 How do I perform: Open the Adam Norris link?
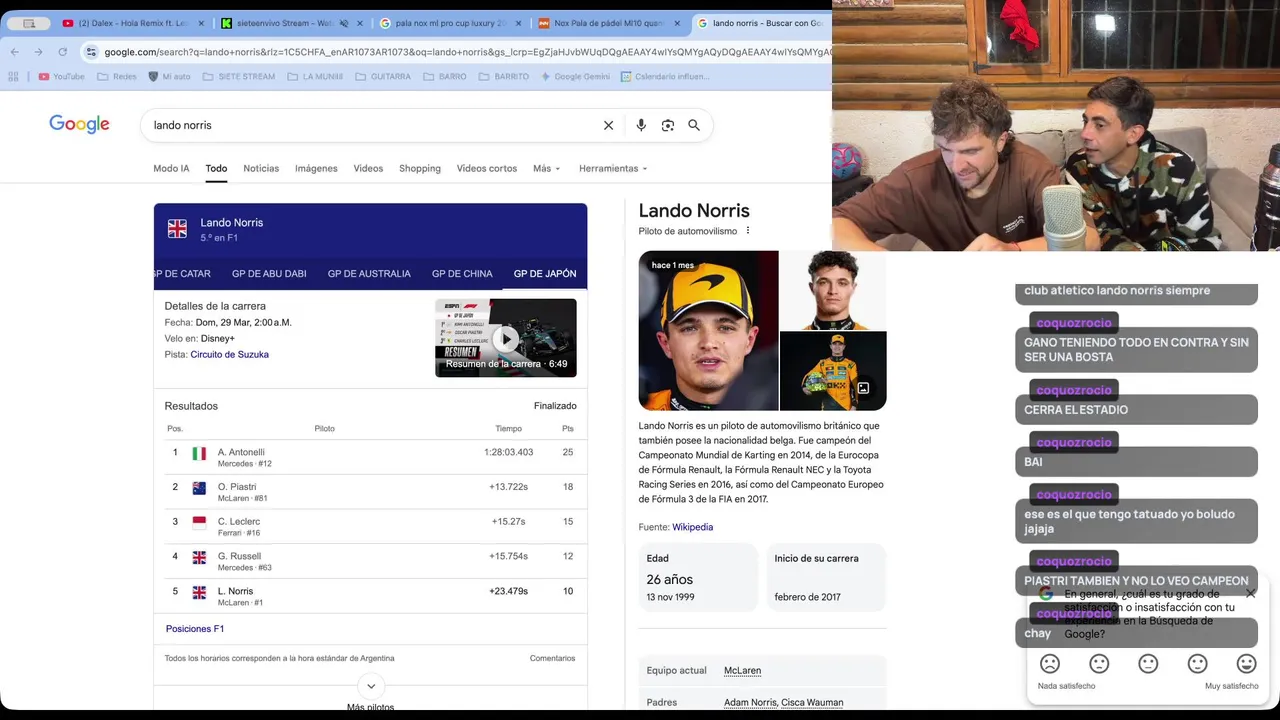pyautogui.click(x=750, y=703)
